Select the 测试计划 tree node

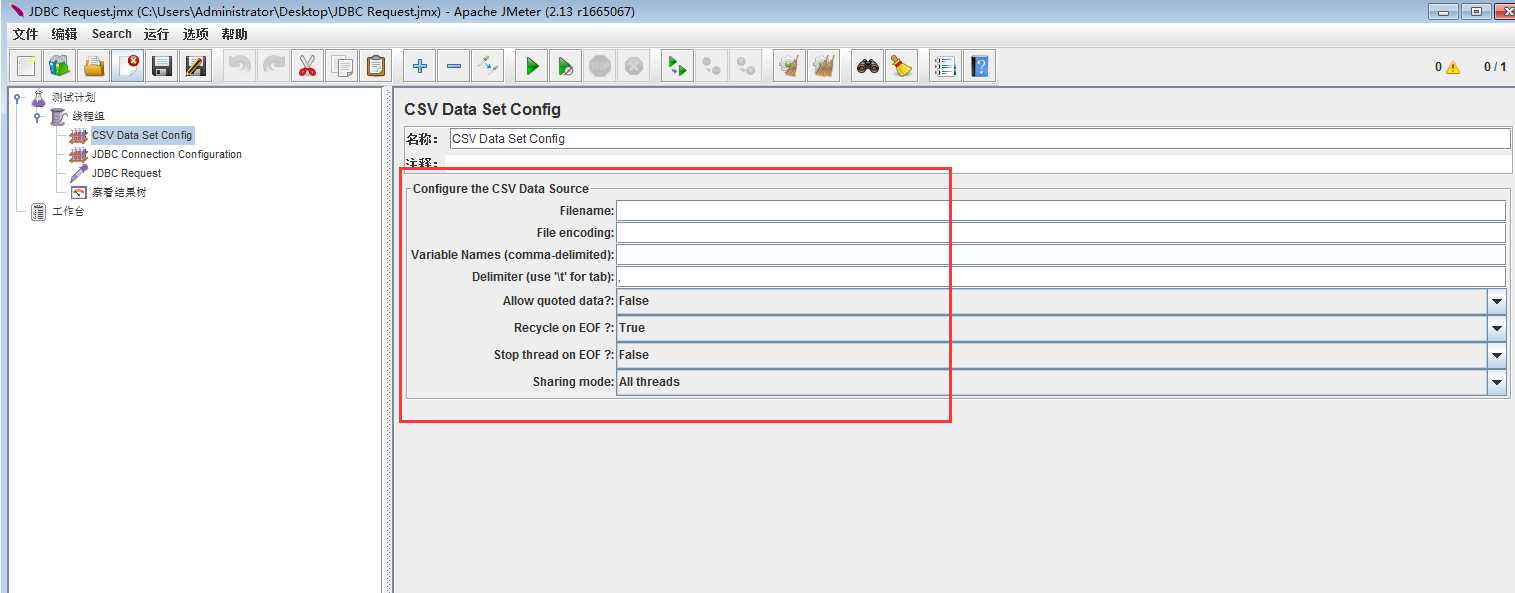73,98
